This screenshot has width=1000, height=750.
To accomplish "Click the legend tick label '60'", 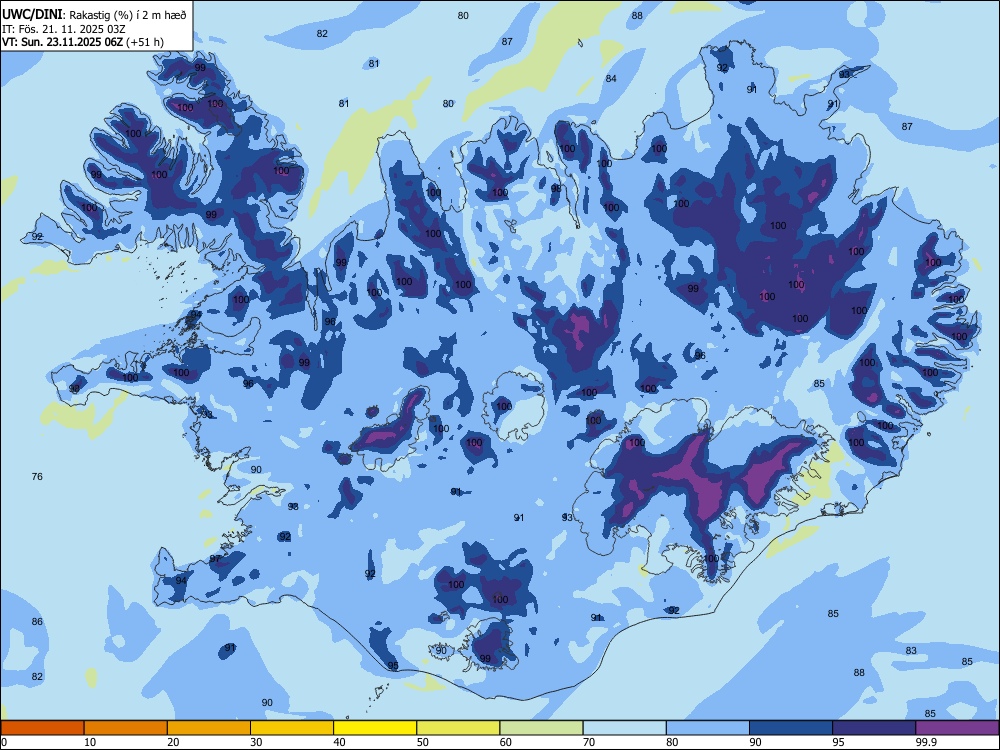I will (x=506, y=742).
